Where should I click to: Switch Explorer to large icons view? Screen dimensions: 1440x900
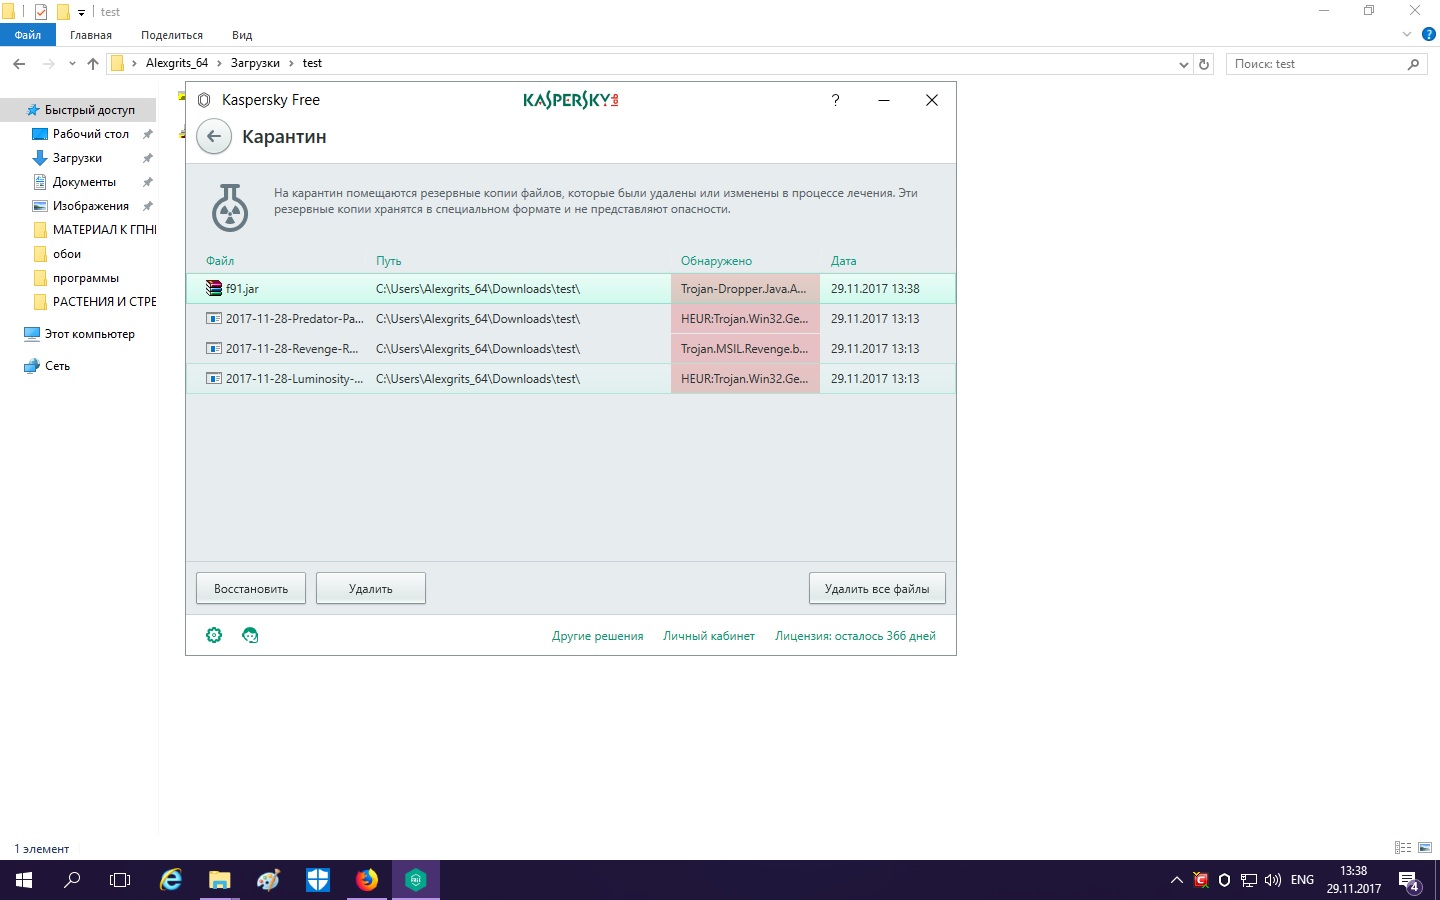[x=1425, y=848]
